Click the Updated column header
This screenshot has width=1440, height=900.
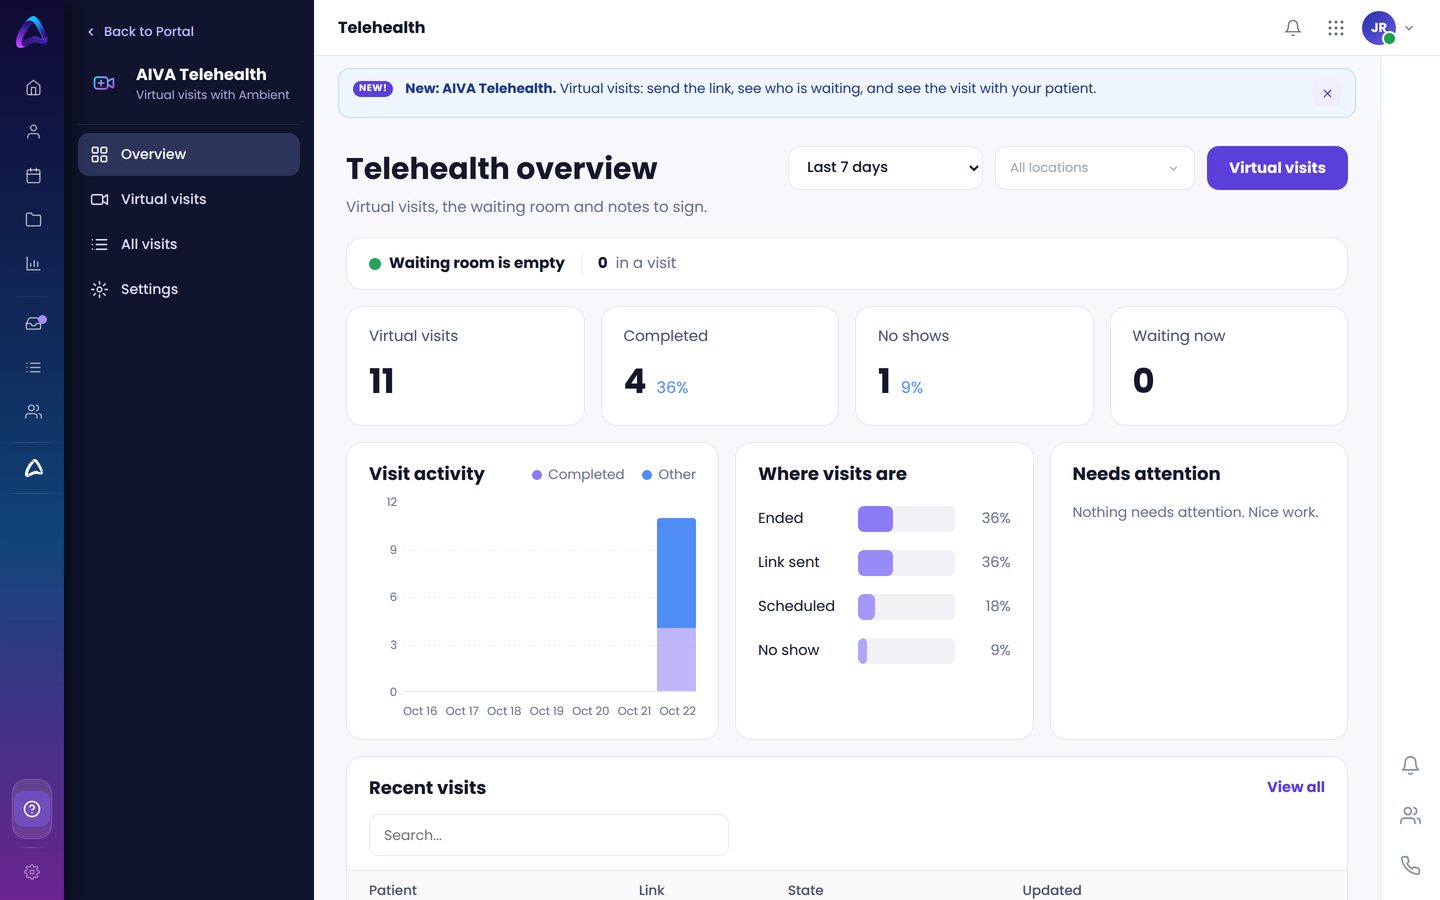tap(1052, 890)
